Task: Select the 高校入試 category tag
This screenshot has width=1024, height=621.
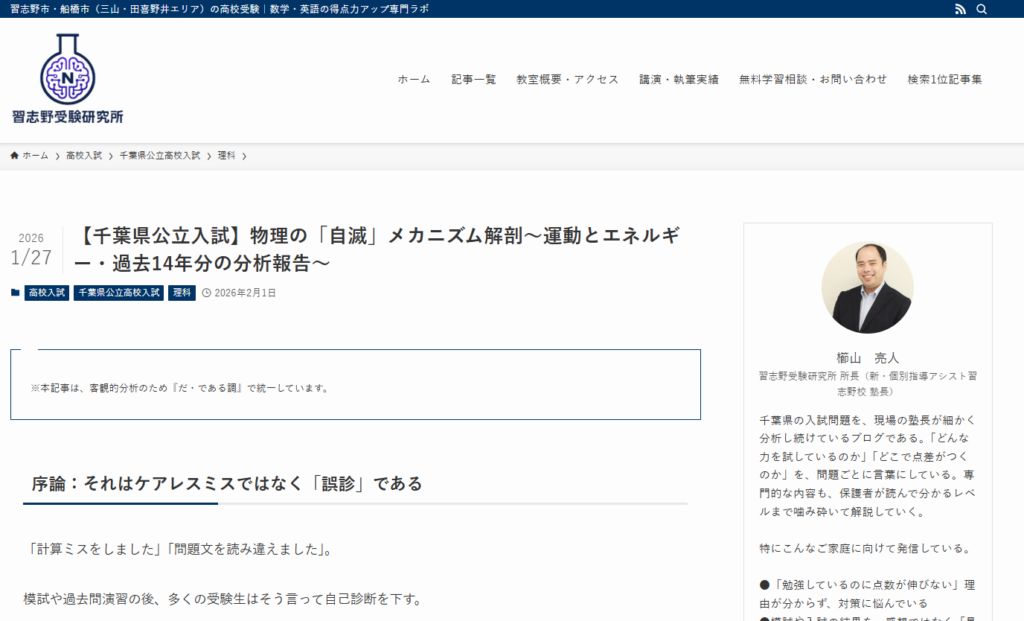Action: (47, 293)
